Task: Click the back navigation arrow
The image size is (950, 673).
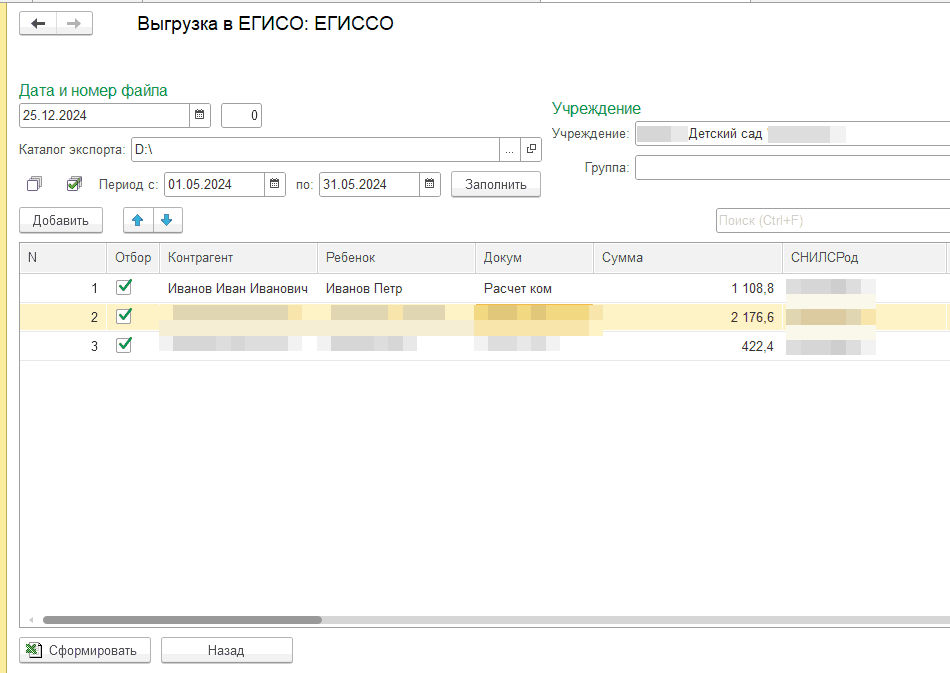Action: pos(38,24)
